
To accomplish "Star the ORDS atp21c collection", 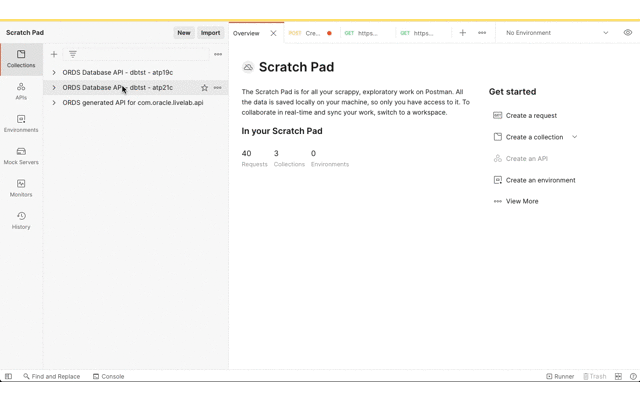I will tap(204, 88).
